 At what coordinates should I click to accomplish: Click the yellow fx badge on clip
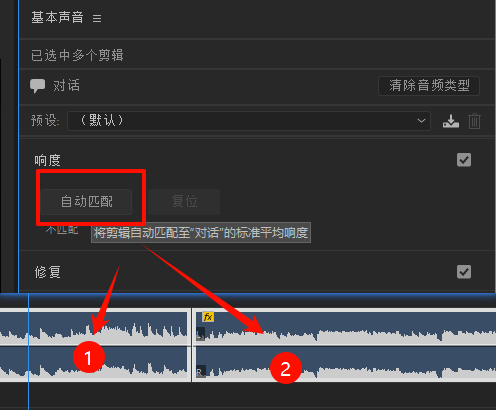pyautogui.click(x=208, y=317)
